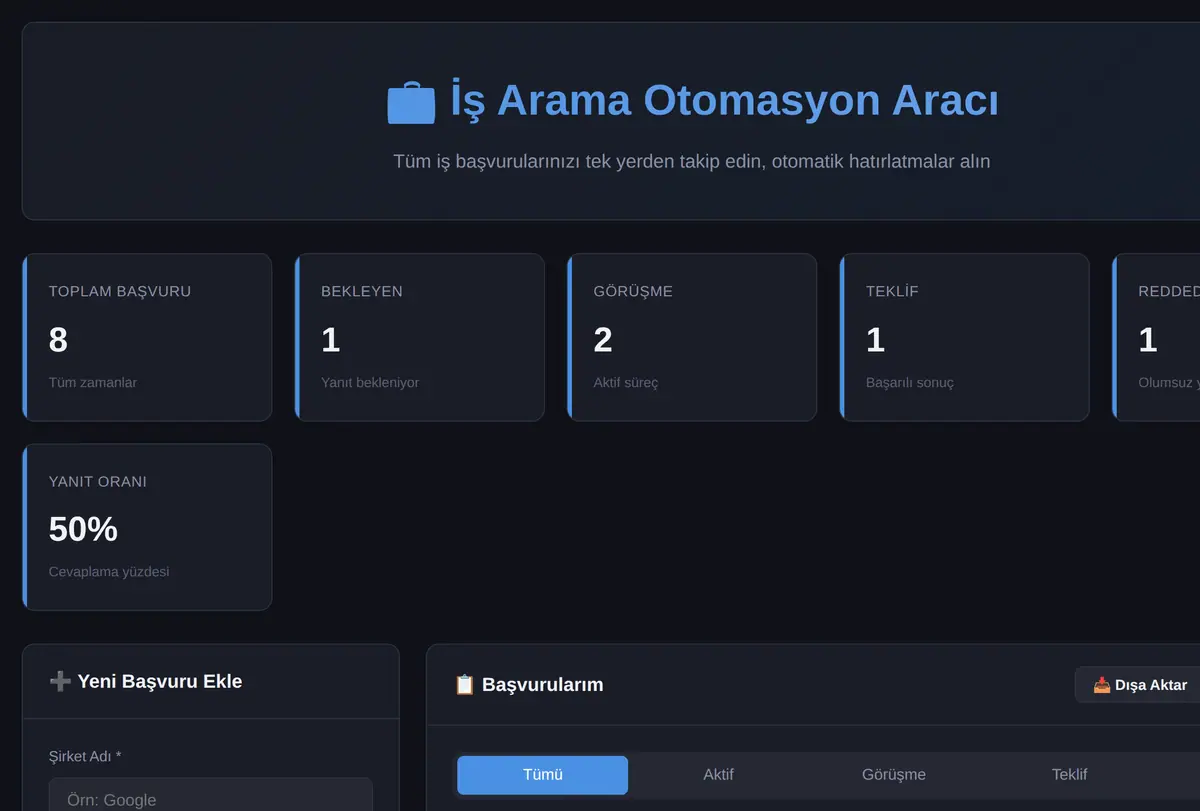Click the plus icon beside Yeni Başvuru Ekle
The height and width of the screenshot is (811, 1200).
point(60,682)
